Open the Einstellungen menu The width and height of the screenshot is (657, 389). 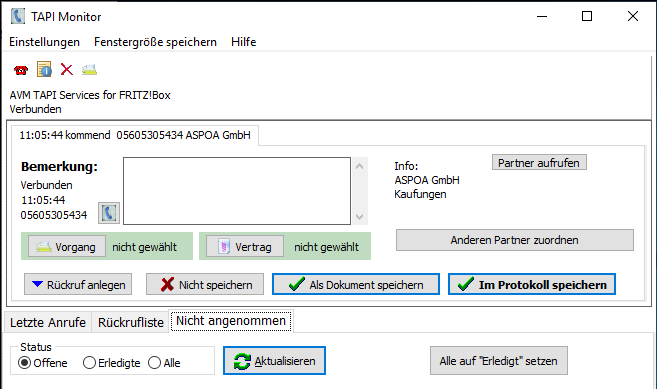pyautogui.click(x=44, y=42)
